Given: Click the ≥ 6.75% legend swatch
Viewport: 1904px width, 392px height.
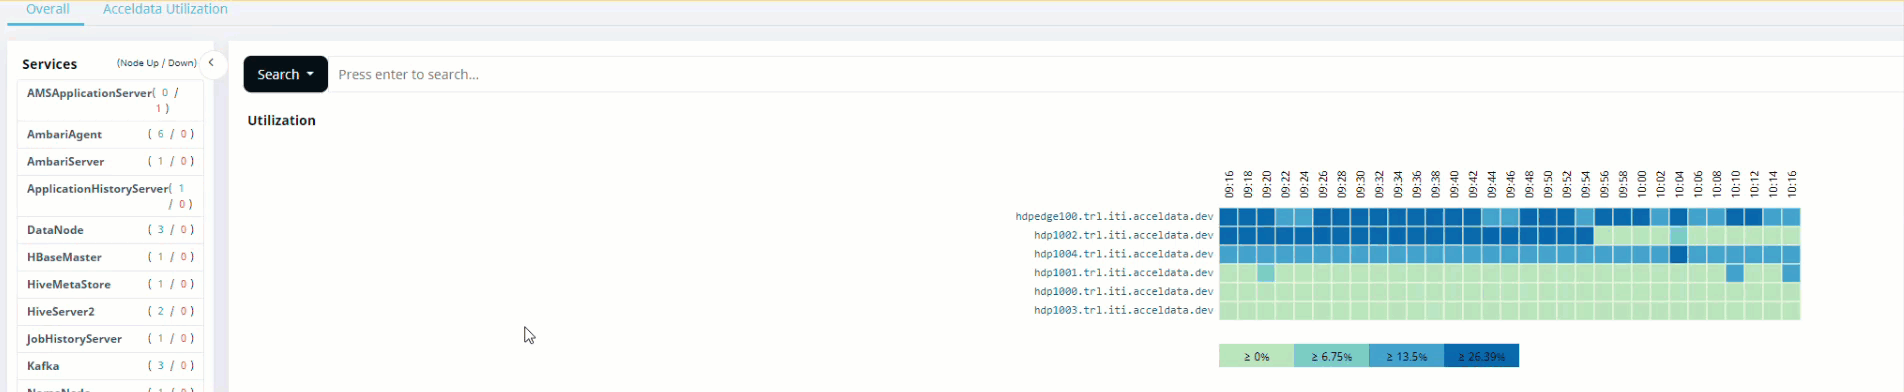Looking at the screenshot, I should tap(1331, 356).
